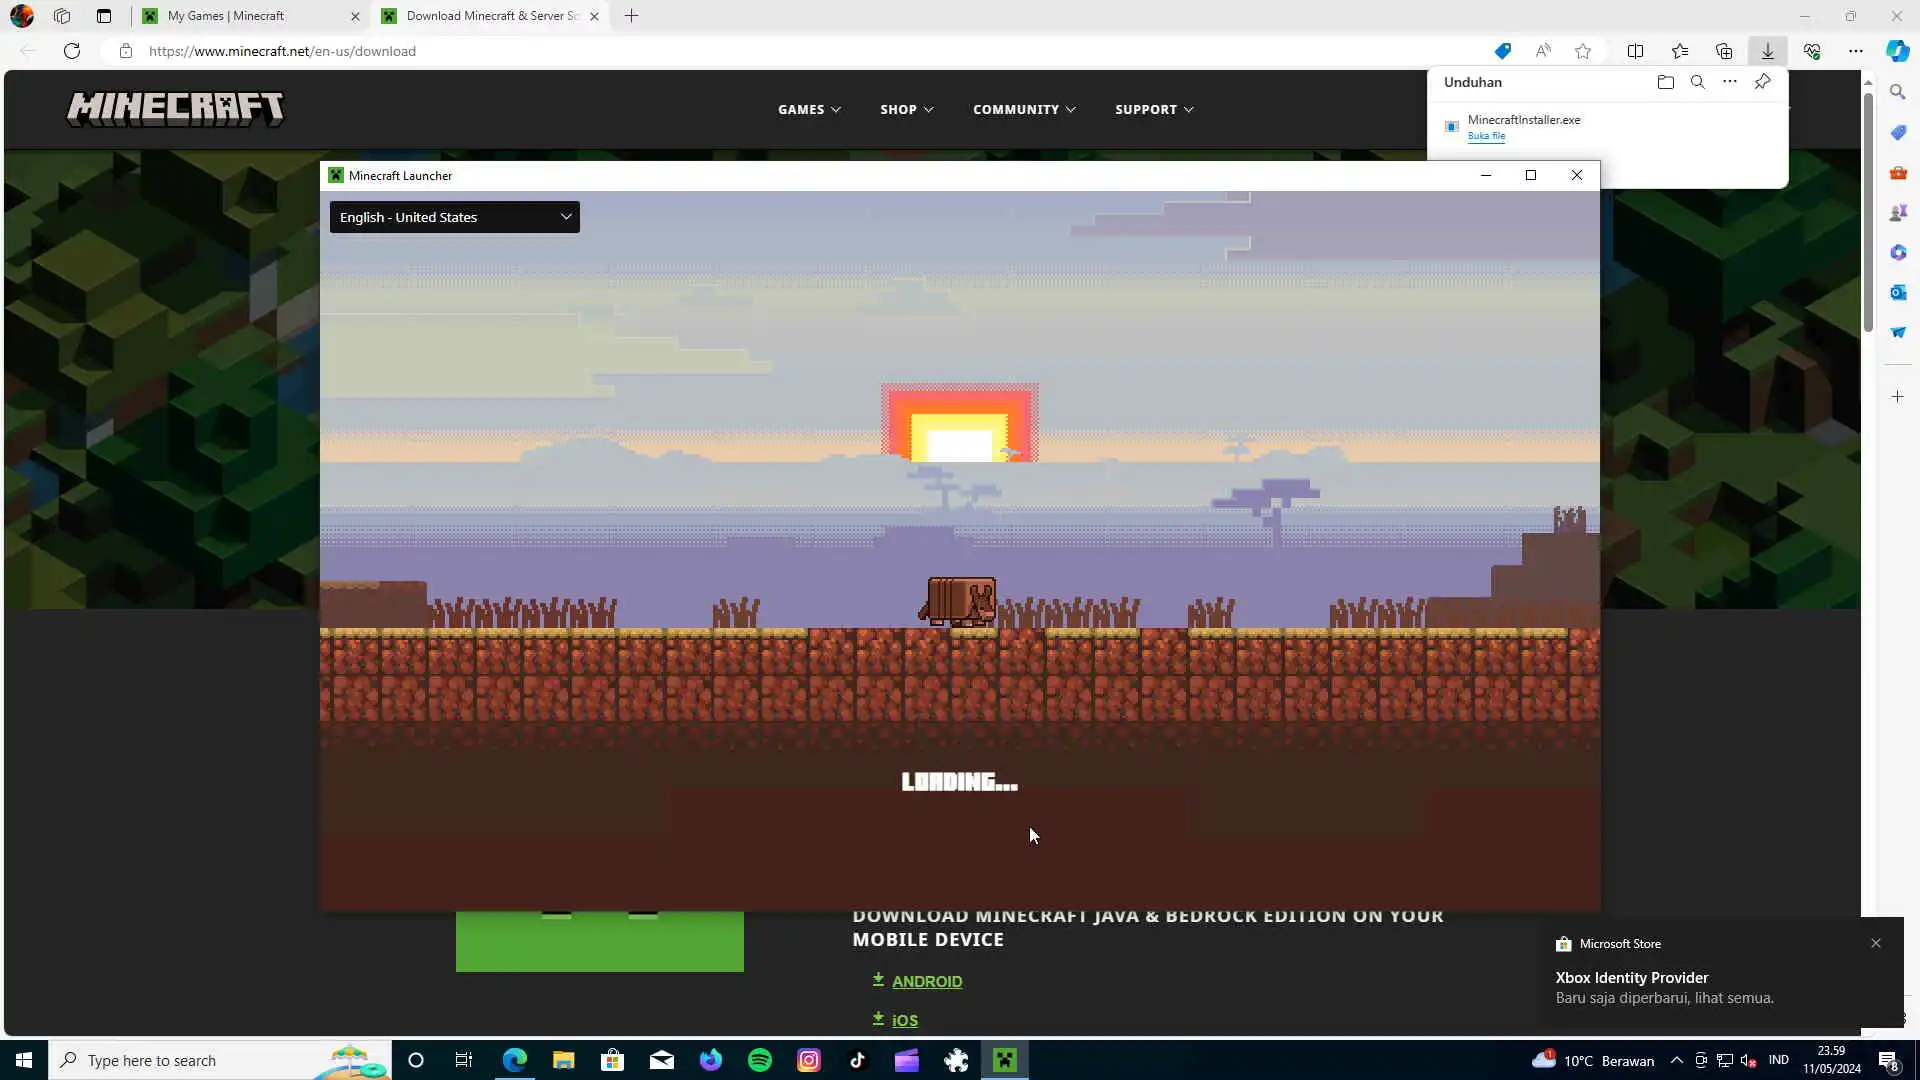This screenshot has width=1920, height=1080.
Task: Click the Buka file link
Action: [1486, 136]
